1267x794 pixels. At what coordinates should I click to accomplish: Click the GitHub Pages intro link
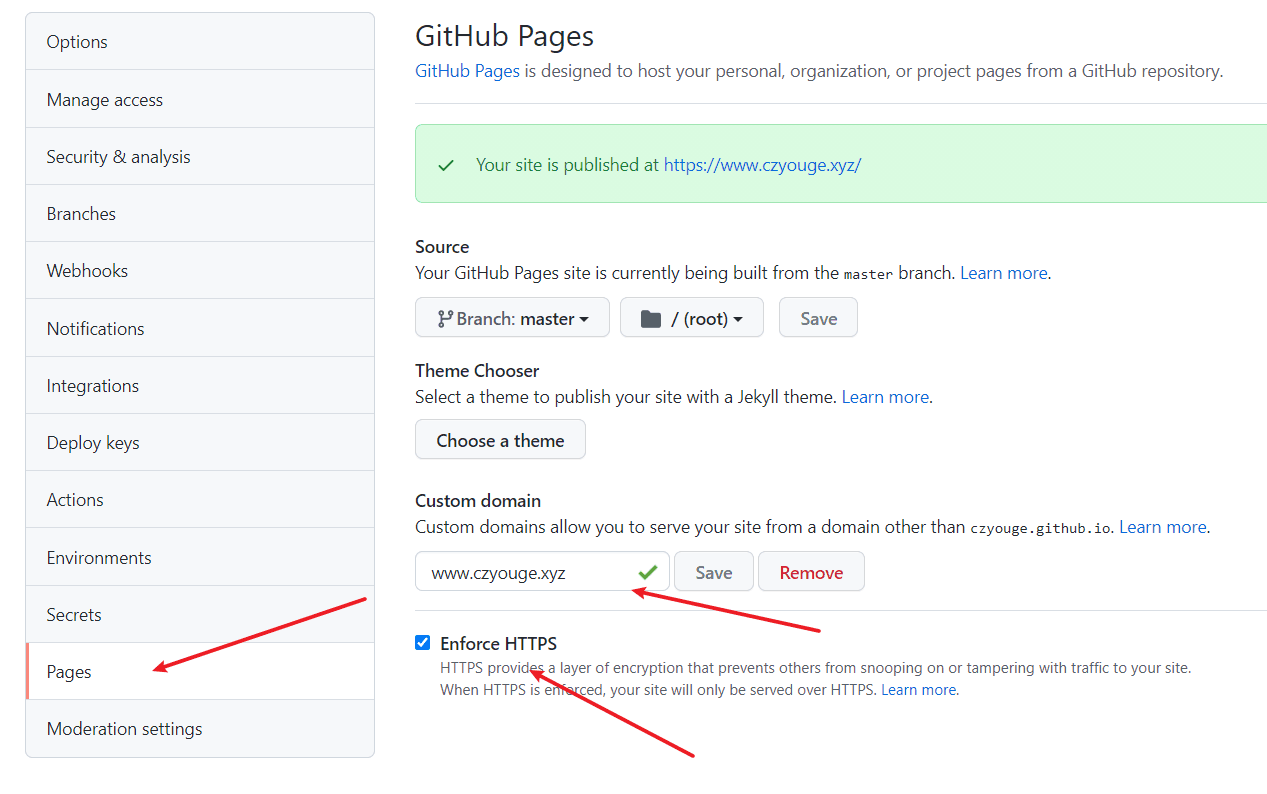click(467, 71)
